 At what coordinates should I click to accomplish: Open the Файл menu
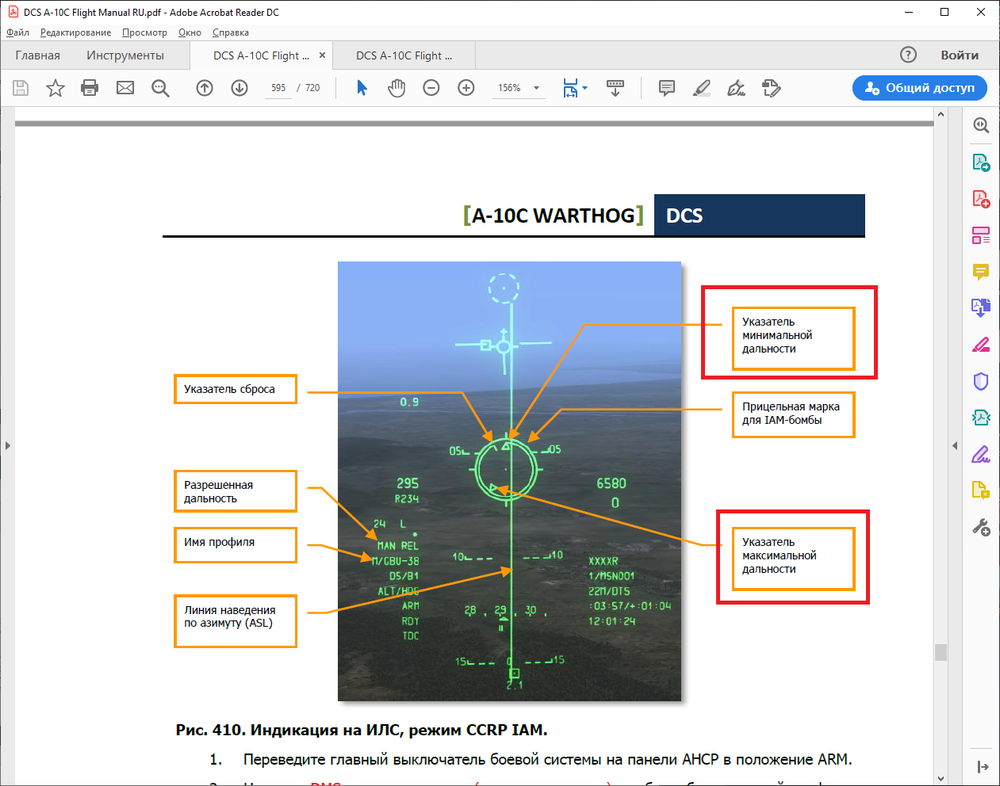(x=18, y=33)
